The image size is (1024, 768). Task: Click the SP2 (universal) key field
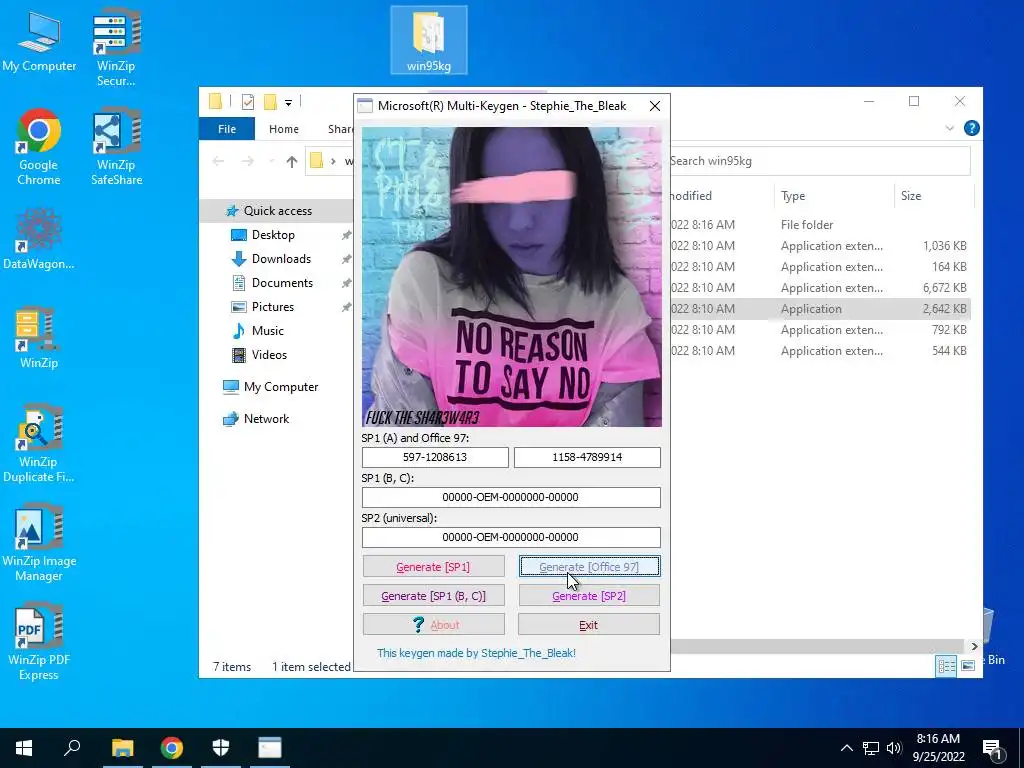click(511, 537)
